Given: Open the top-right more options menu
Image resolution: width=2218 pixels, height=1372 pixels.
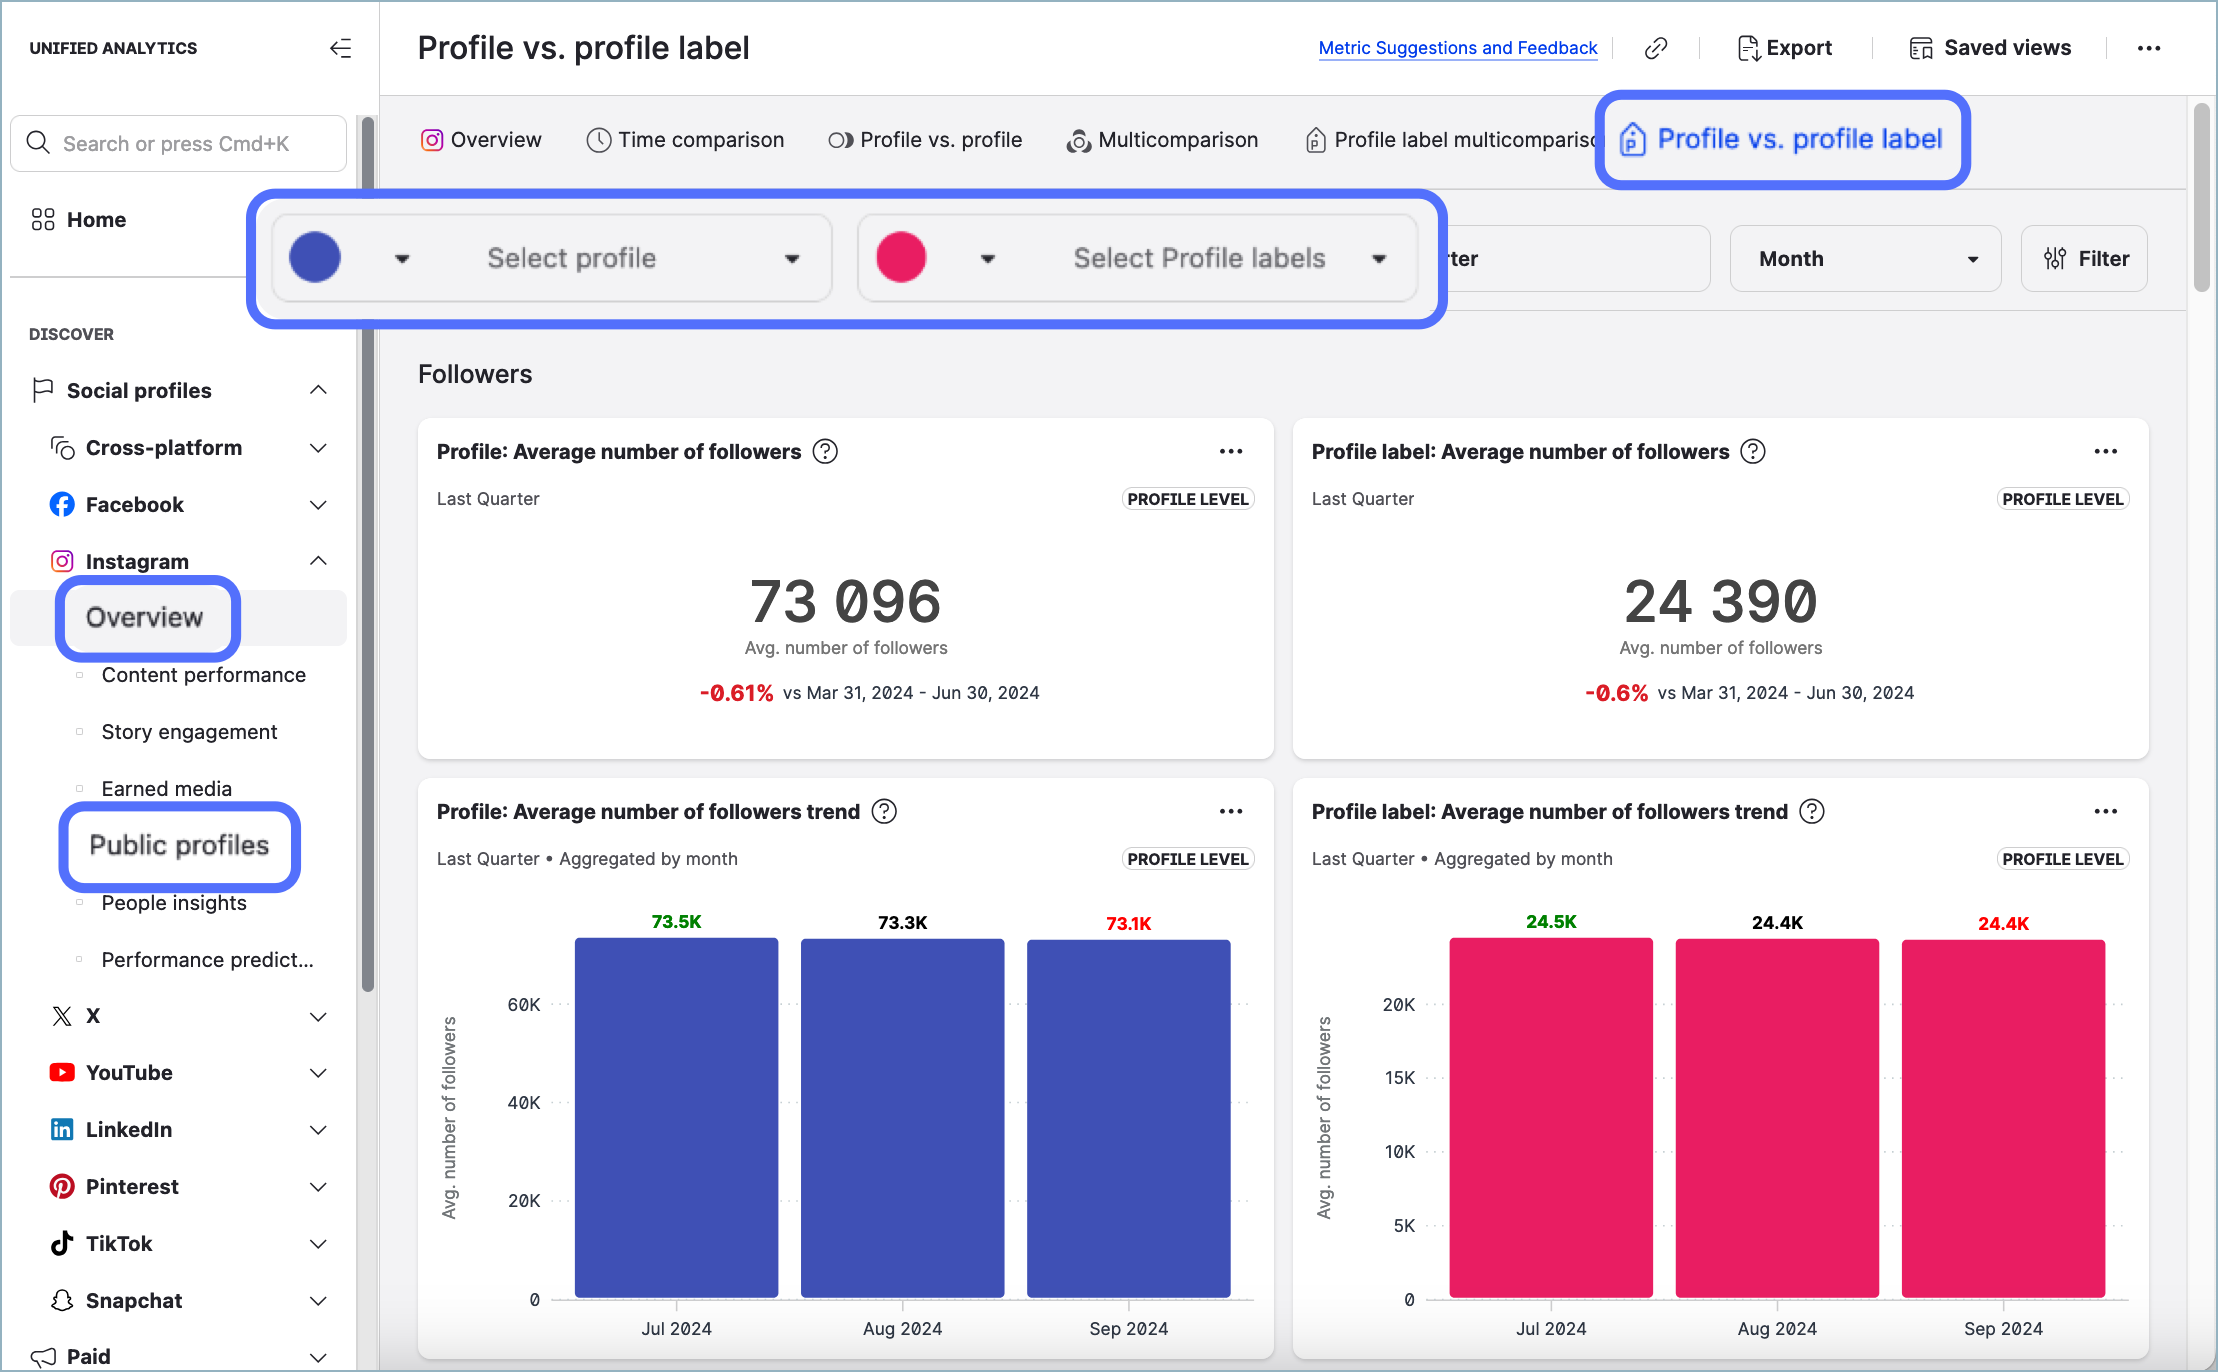Looking at the screenshot, I should pos(2149,48).
